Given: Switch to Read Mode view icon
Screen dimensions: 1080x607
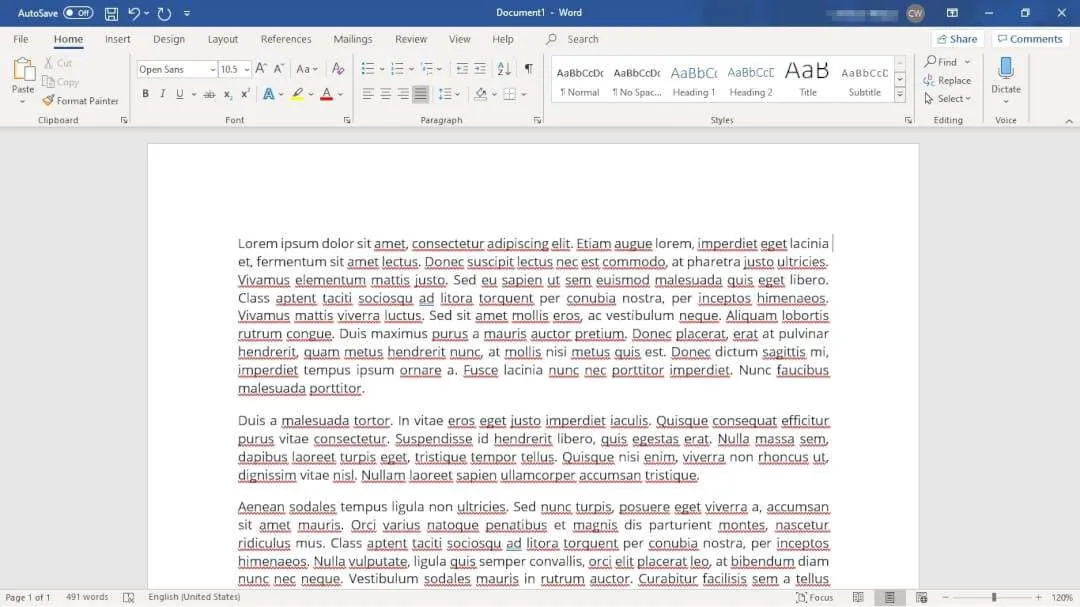Looking at the screenshot, I should [858, 597].
